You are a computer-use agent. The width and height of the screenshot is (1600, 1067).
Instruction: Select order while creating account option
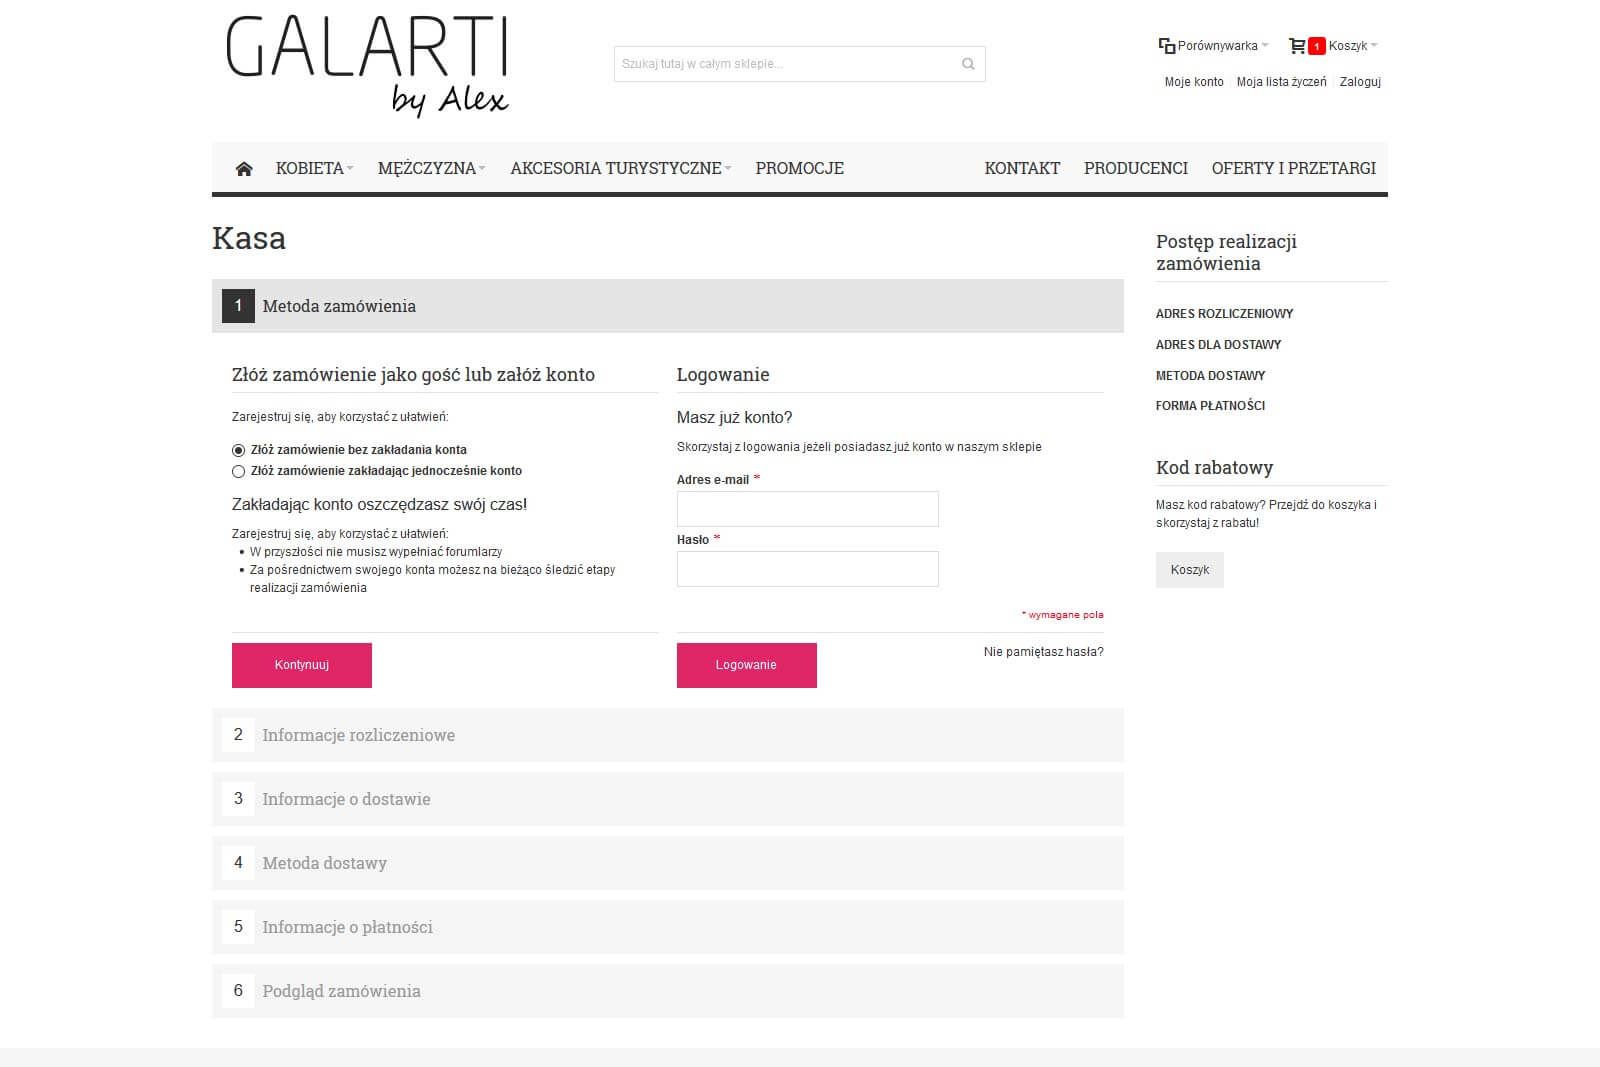coord(238,471)
